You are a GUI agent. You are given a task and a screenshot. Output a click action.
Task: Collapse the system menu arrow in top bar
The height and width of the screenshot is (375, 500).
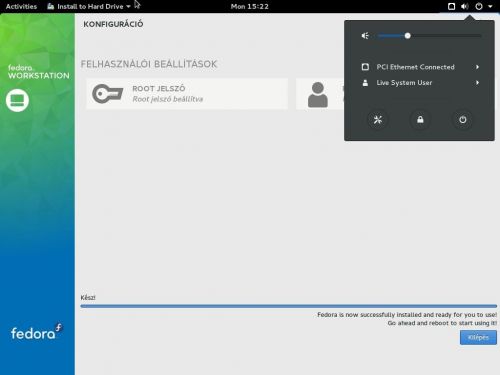click(x=490, y=6)
